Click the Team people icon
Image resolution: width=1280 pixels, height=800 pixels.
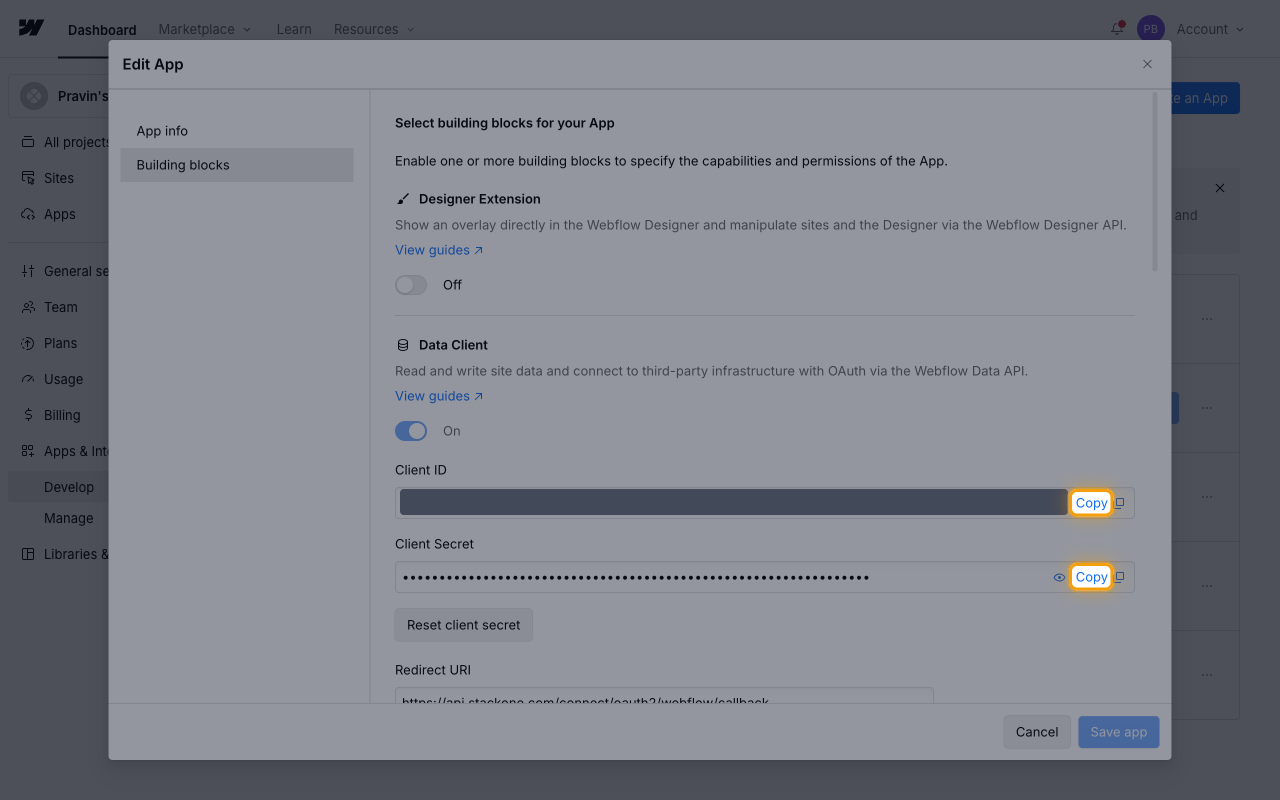tap(28, 307)
